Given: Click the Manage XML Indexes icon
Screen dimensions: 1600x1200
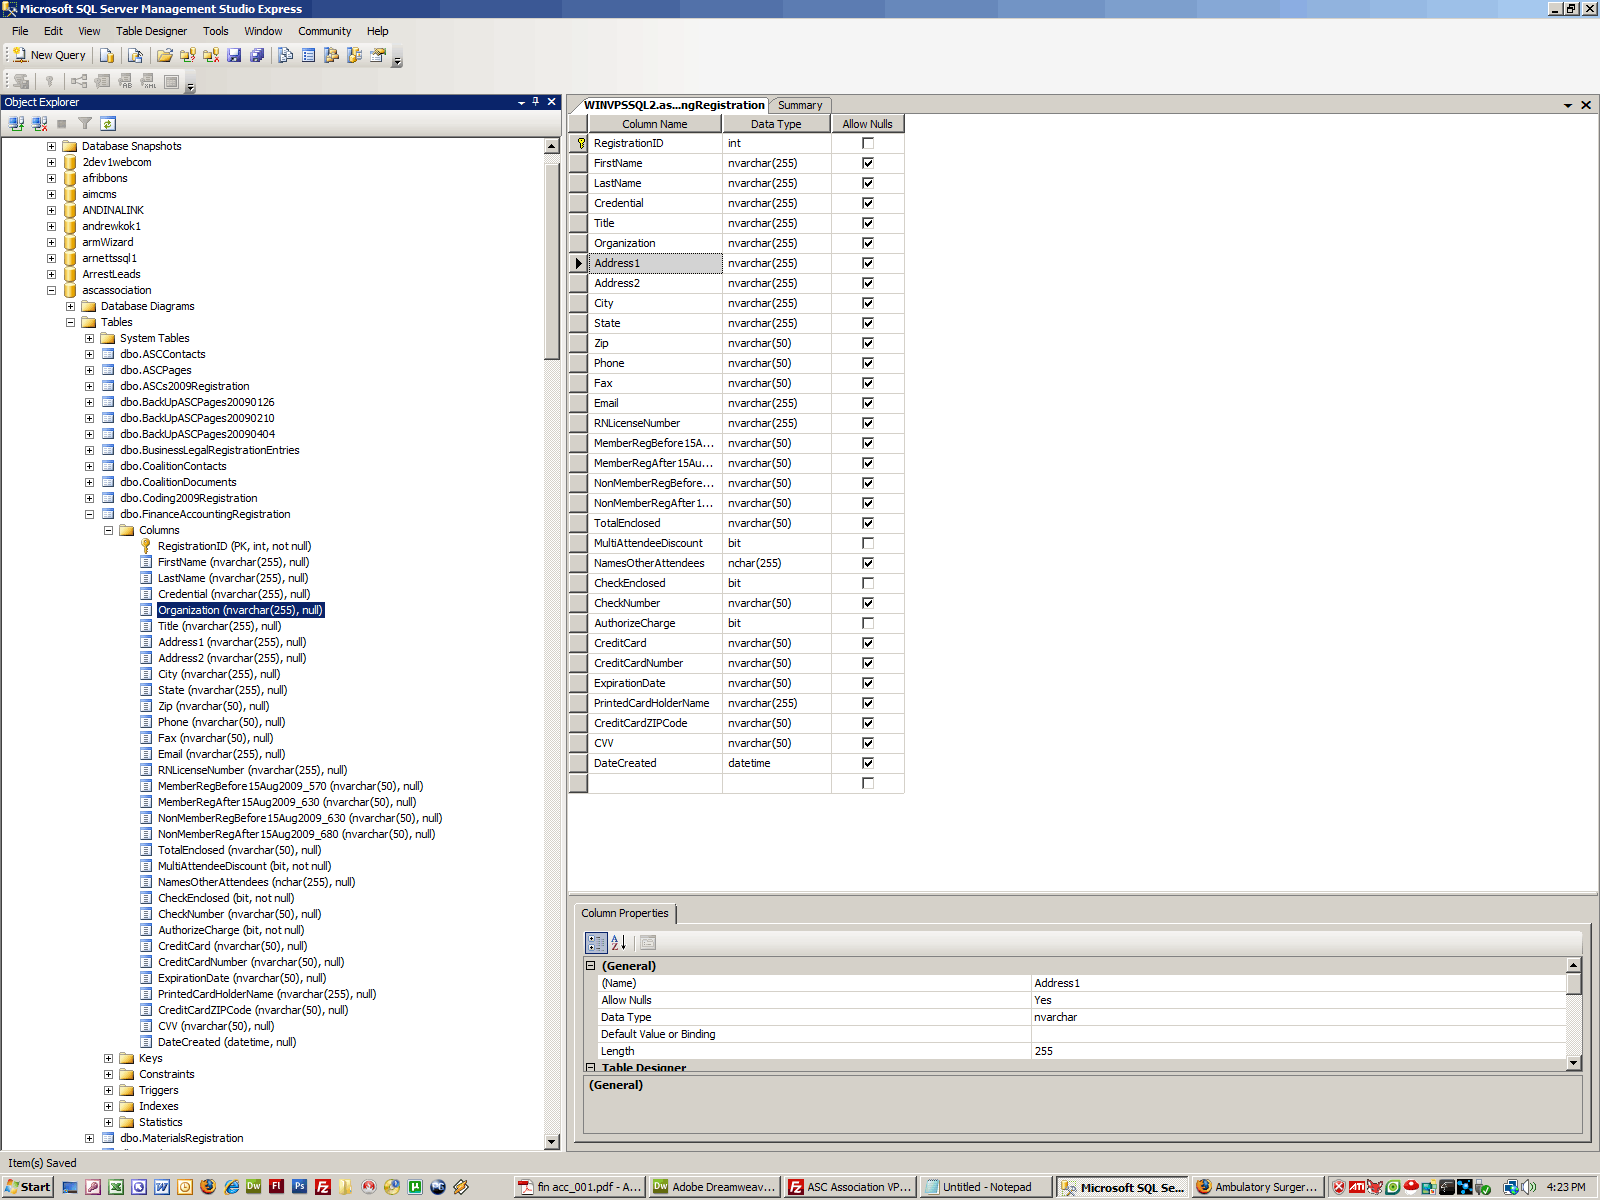Looking at the screenshot, I should (148, 81).
